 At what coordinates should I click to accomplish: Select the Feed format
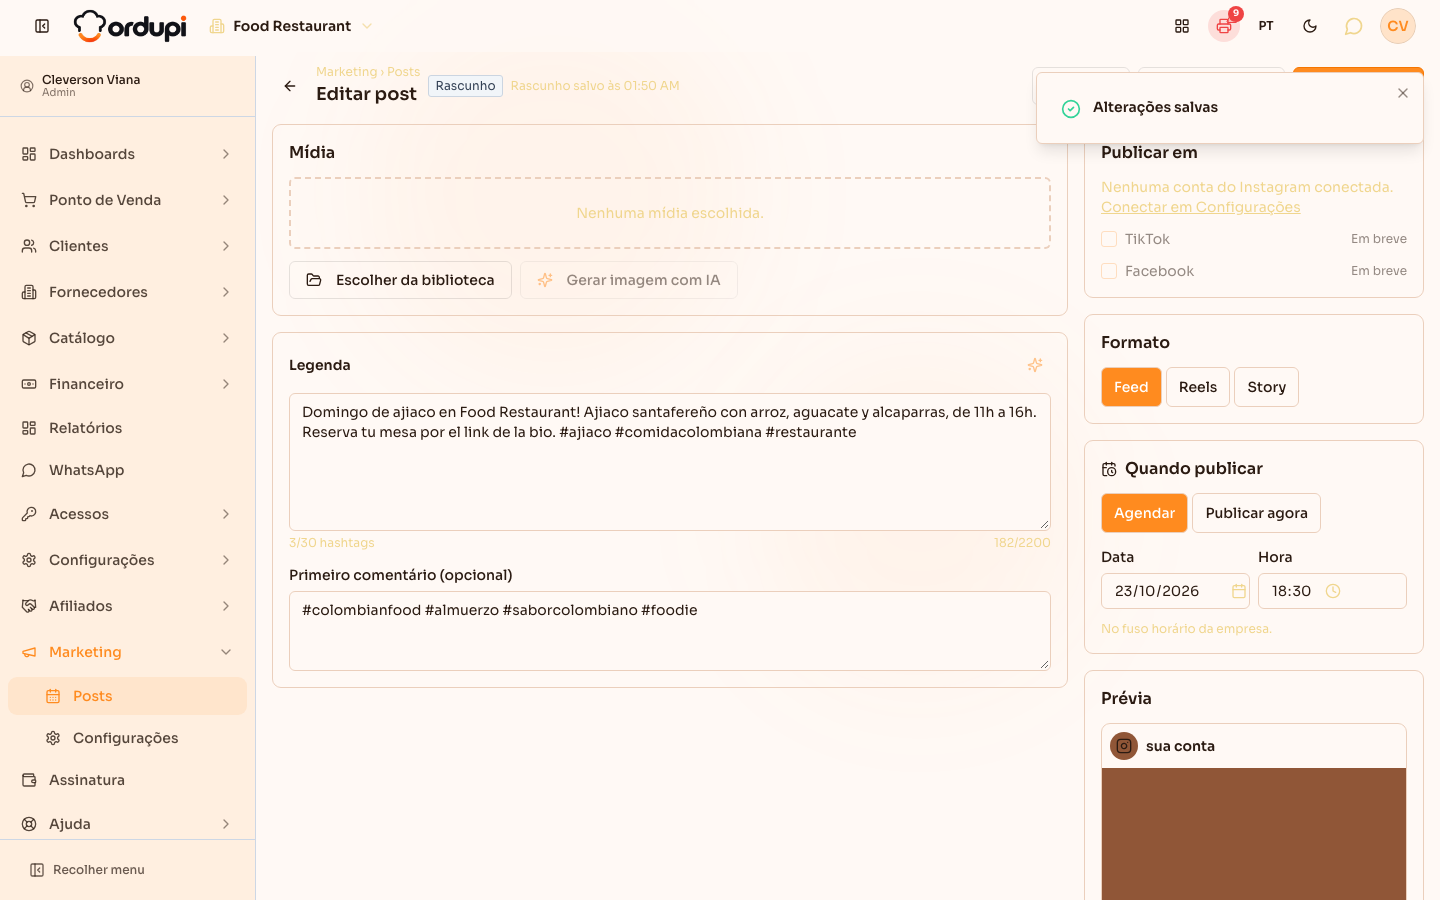click(1131, 387)
